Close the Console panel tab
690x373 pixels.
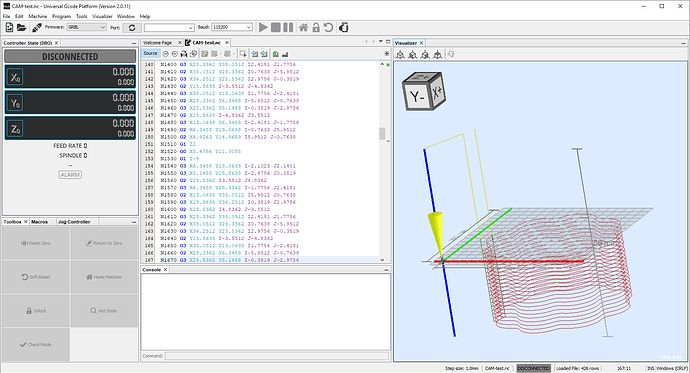pyautogui.click(x=165, y=270)
